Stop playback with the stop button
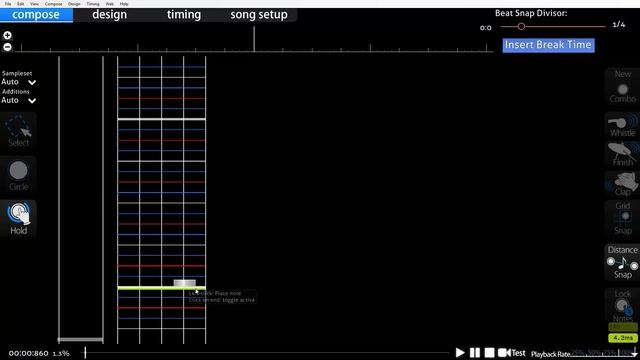The height and width of the screenshot is (360, 640). (489, 352)
